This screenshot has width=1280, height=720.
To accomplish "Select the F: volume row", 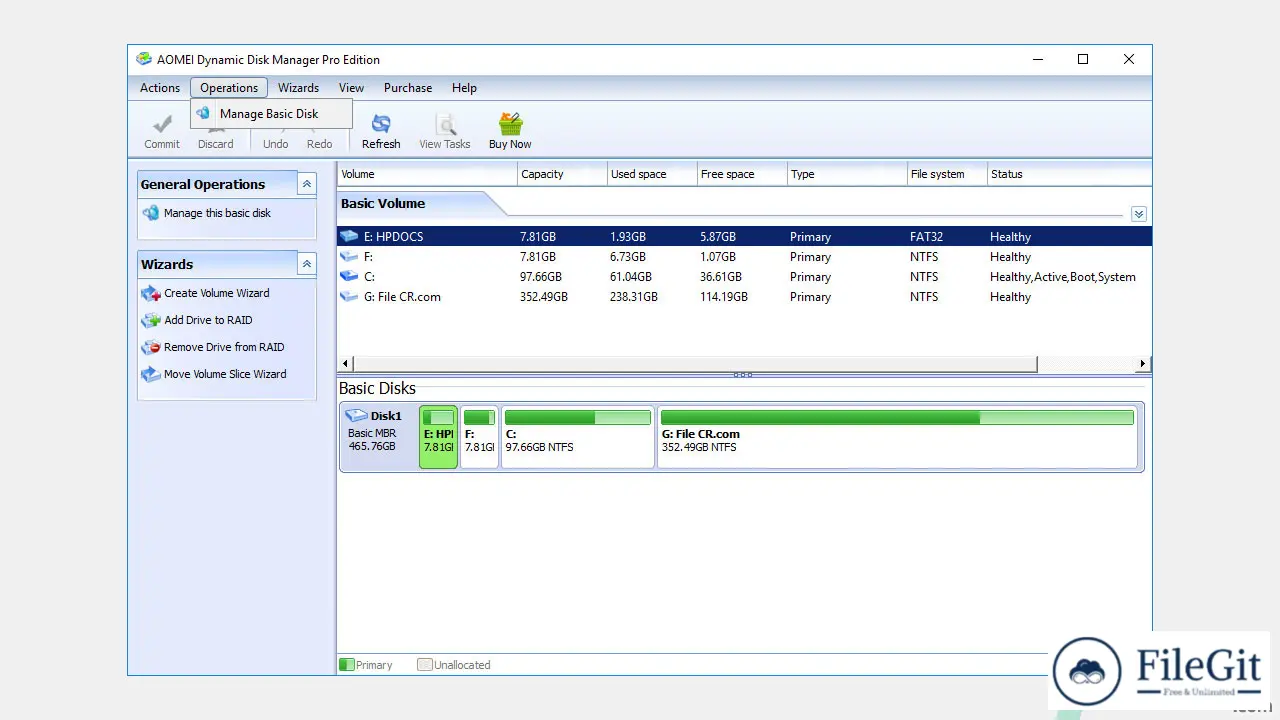I will click(x=744, y=257).
